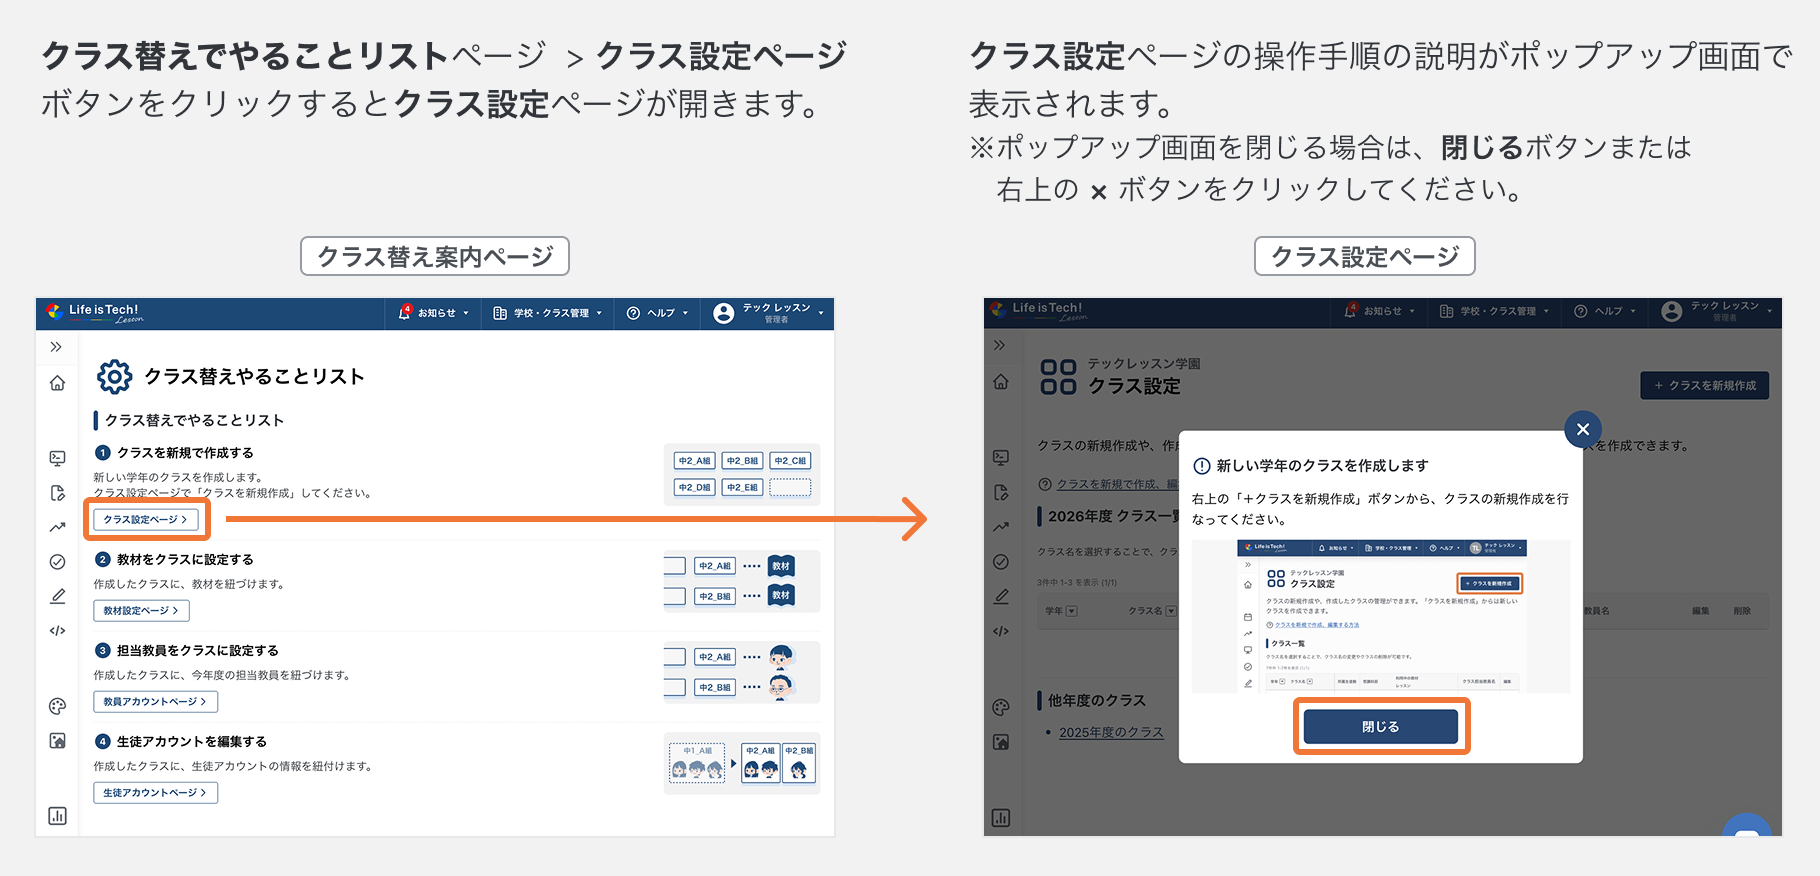The image size is (1820, 876).
Task: Open お知らせ notifications bell on to-do list page
Action: click(433, 313)
